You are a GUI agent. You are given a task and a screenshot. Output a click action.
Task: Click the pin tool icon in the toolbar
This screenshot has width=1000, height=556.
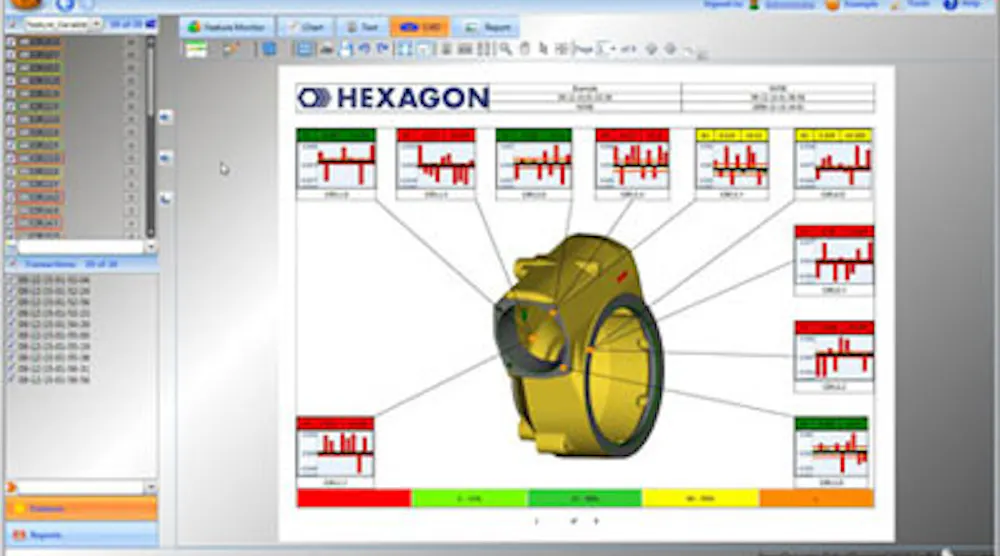pos(231,49)
